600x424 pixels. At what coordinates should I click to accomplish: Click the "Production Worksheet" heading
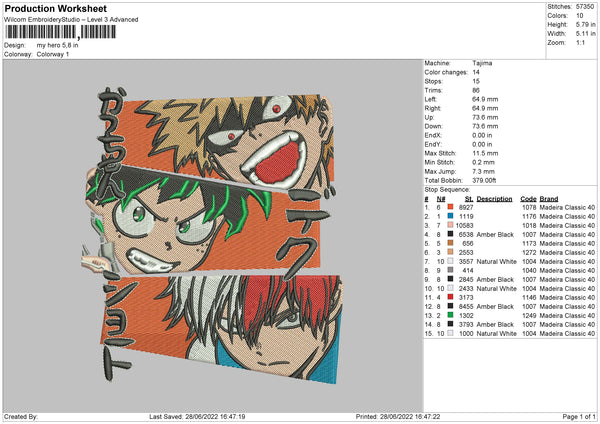coord(56,8)
